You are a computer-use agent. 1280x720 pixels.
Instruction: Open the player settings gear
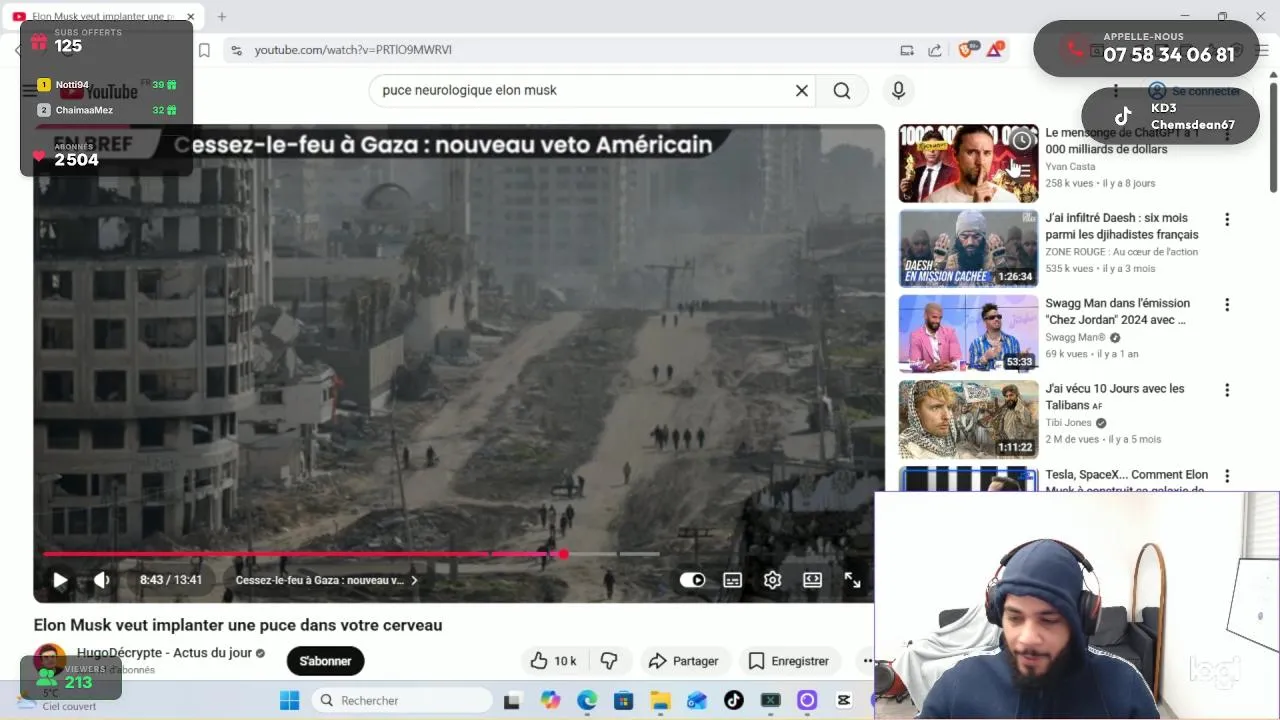[x=772, y=580]
